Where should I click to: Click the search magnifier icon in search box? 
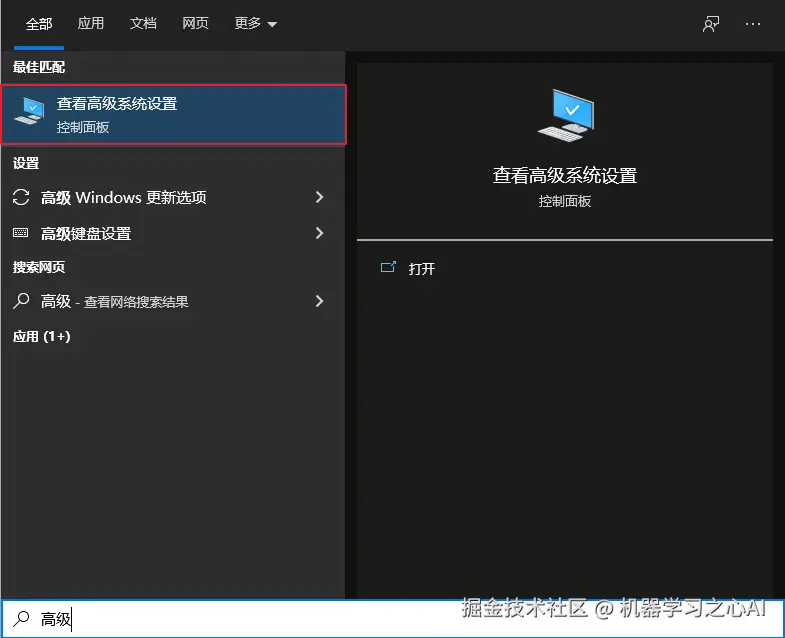tap(22, 619)
